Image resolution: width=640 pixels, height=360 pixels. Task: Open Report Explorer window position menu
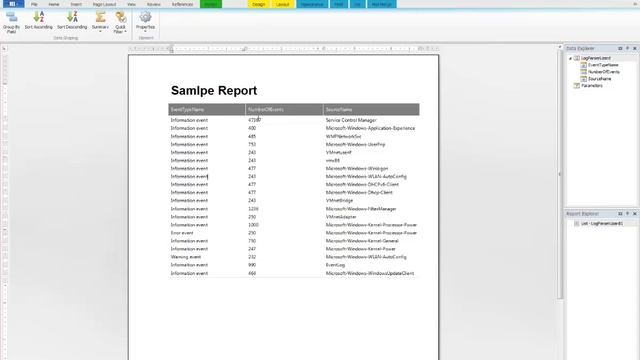[x=620, y=213]
